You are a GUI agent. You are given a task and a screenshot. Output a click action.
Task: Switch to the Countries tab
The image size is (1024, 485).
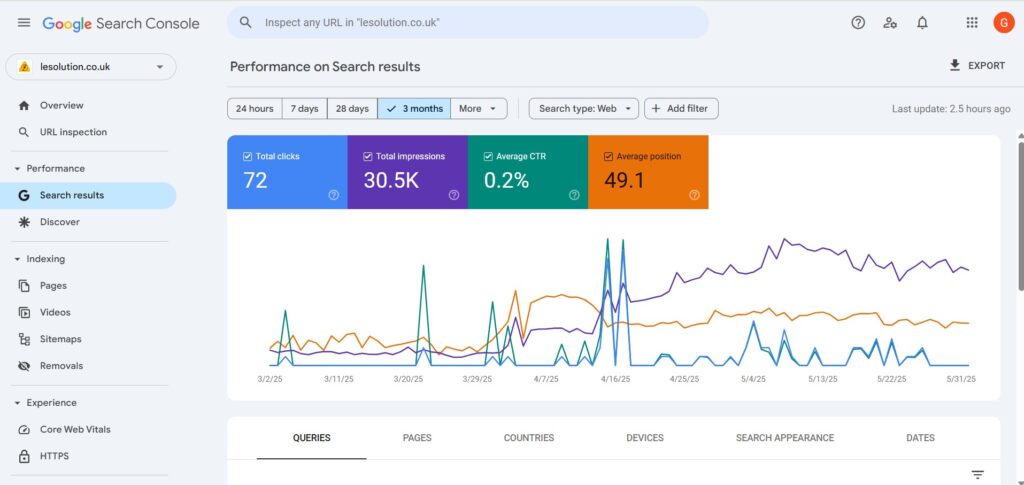tap(529, 438)
